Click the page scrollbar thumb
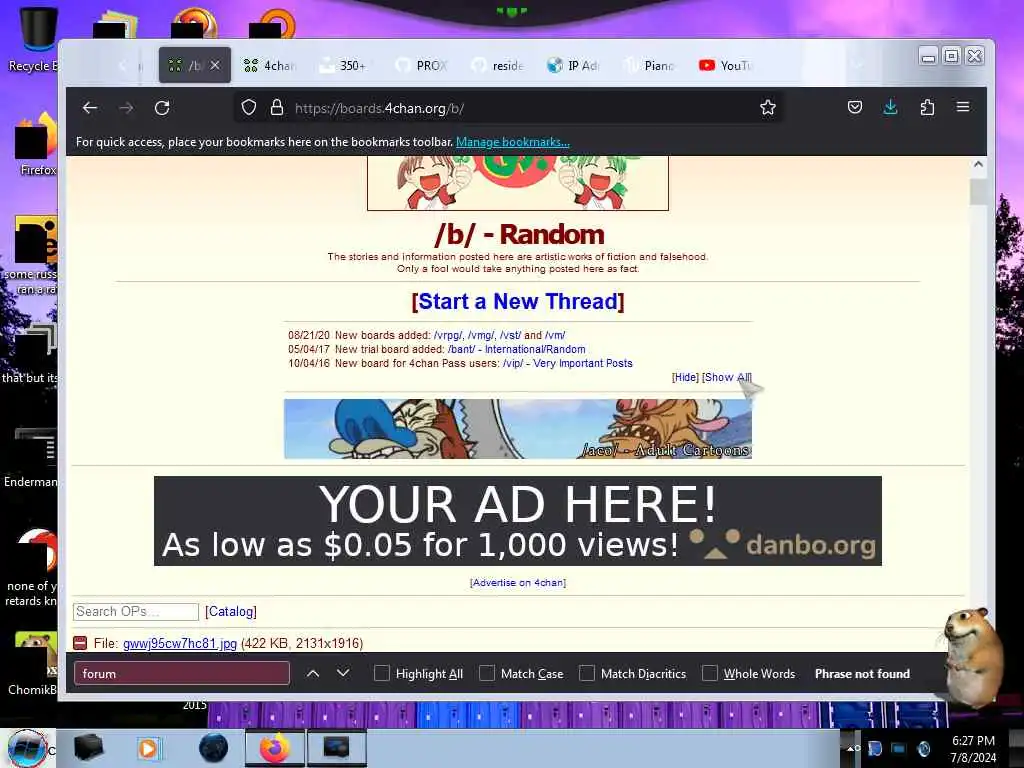The height and width of the screenshot is (768, 1024). (978, 191)
